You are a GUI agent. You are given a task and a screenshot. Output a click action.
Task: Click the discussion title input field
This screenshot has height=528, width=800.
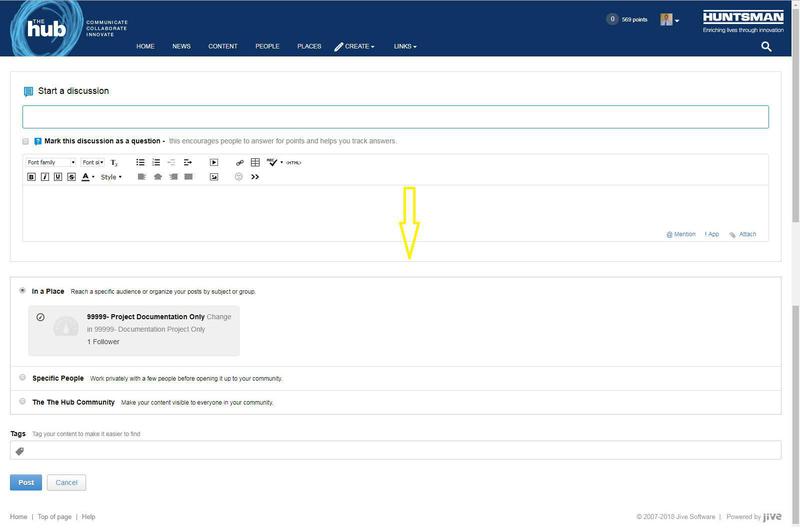(395, 116)
